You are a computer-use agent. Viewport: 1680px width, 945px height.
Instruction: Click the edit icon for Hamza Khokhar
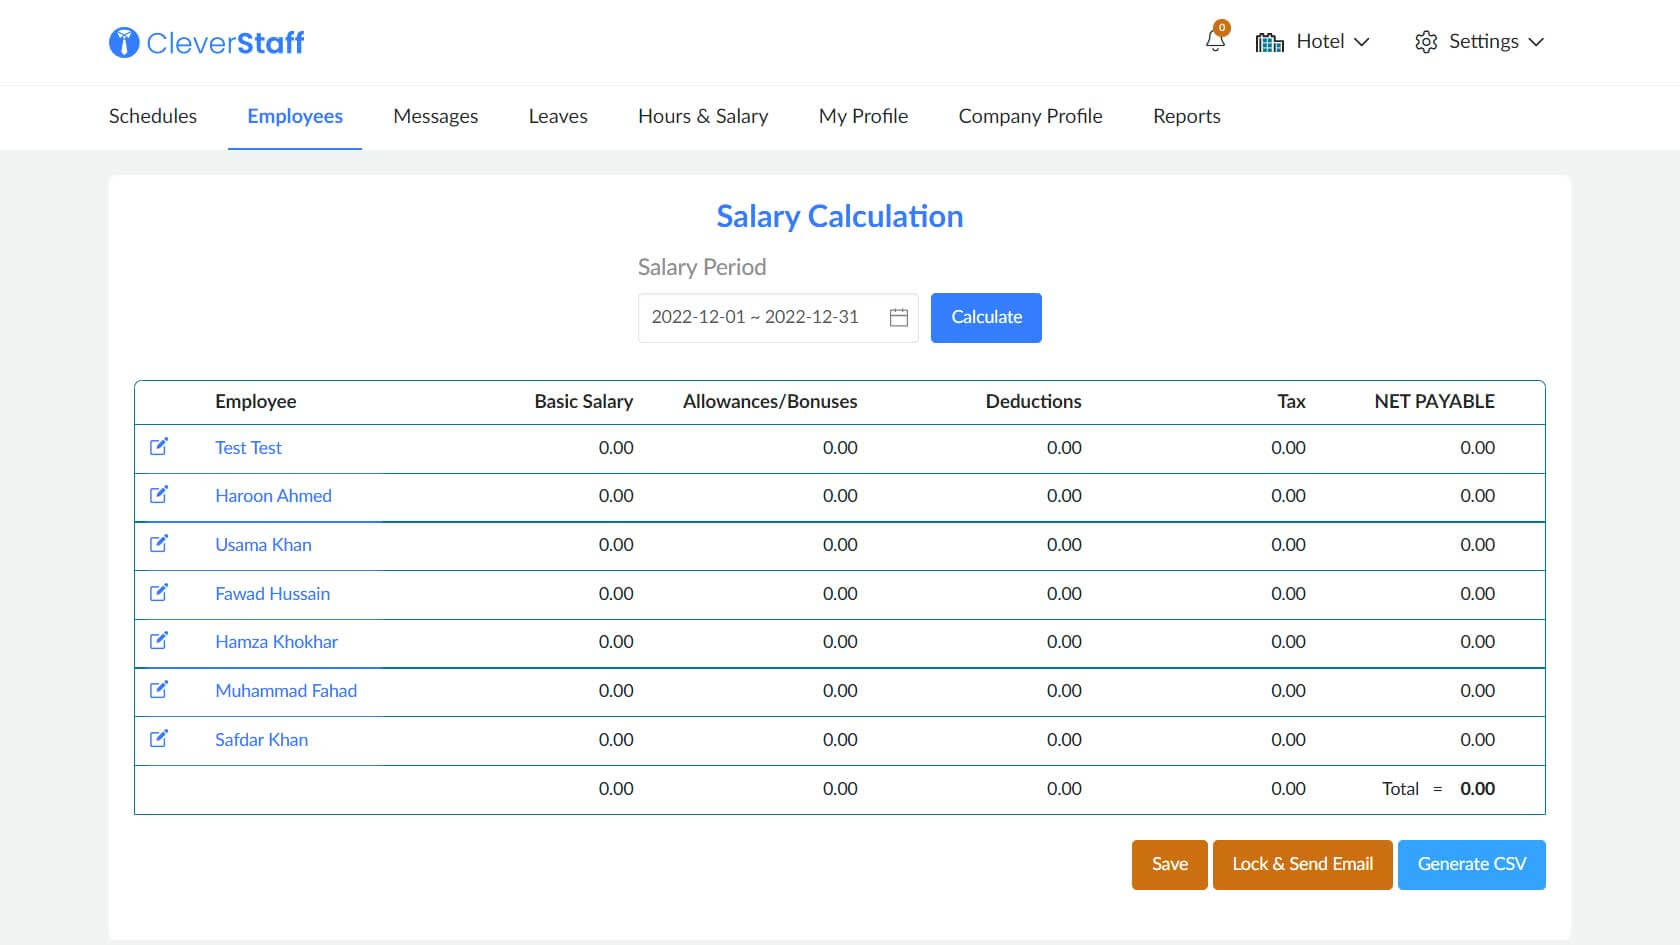coord(159,641)
